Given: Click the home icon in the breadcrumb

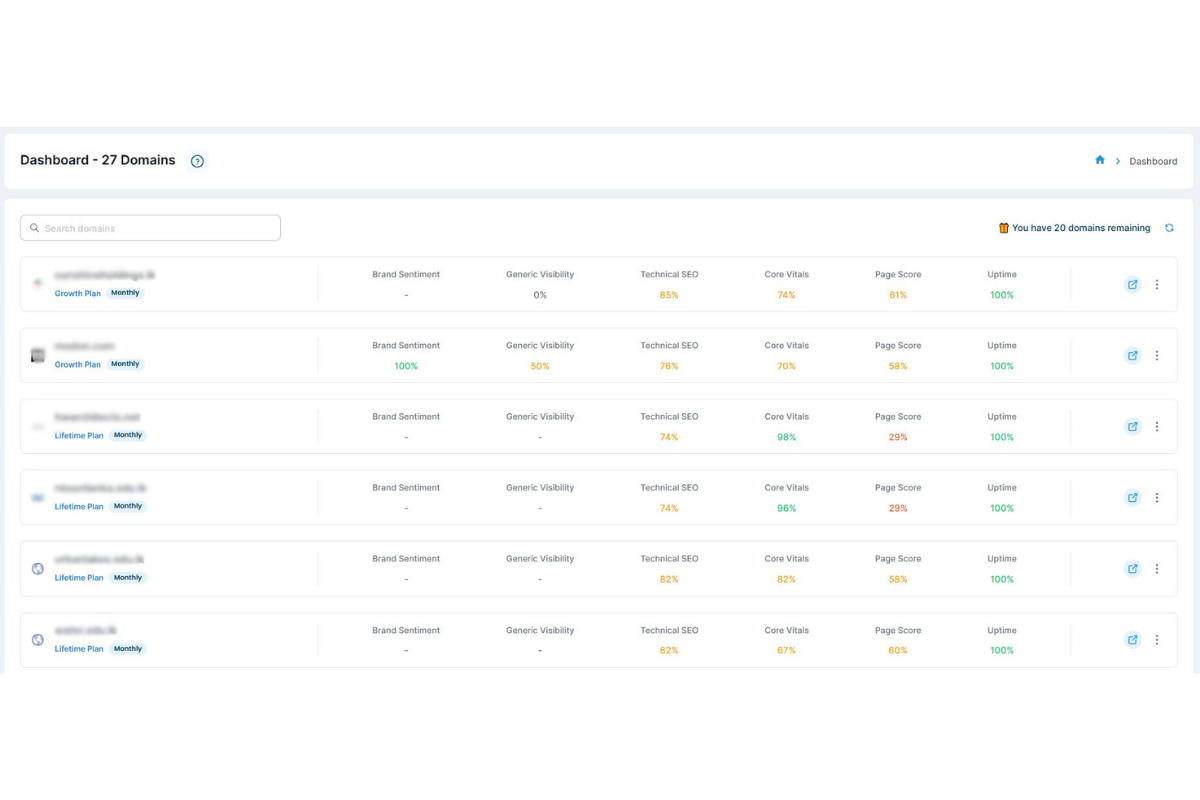Looking at the screenshot, I should (1099, 160).
